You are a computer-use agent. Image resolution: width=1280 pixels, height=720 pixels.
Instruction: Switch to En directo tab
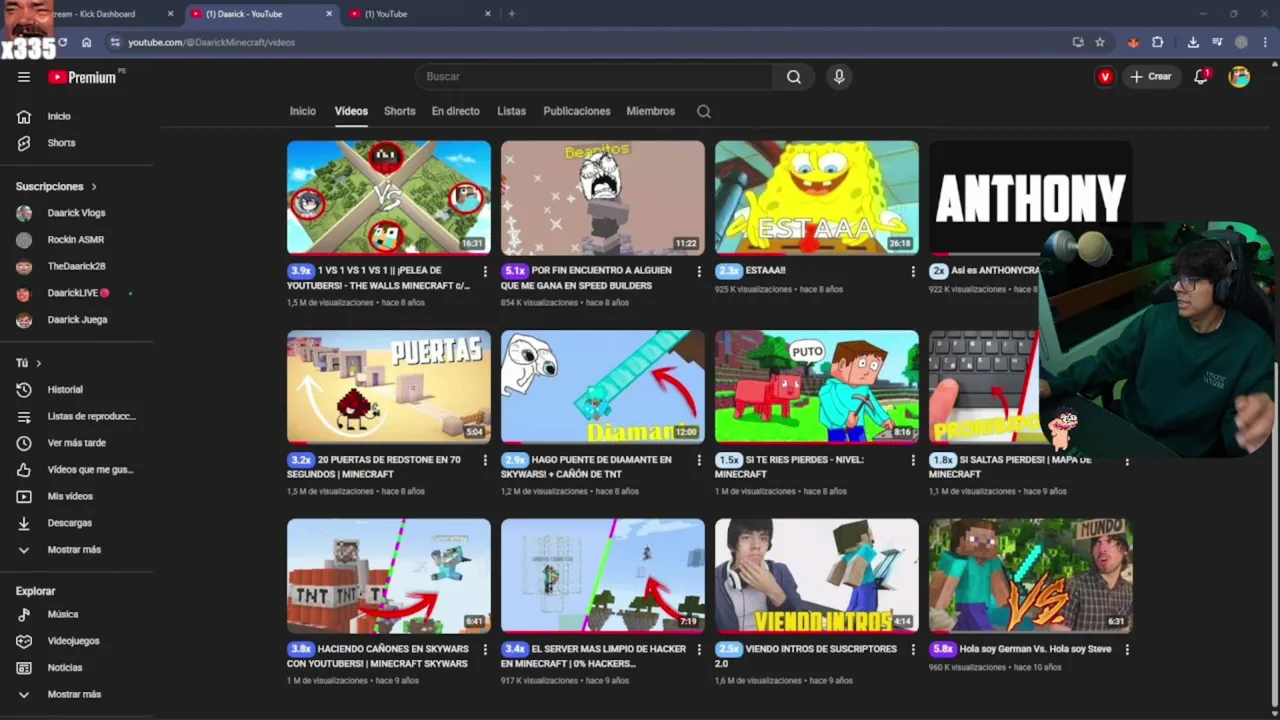pos(456,111)
